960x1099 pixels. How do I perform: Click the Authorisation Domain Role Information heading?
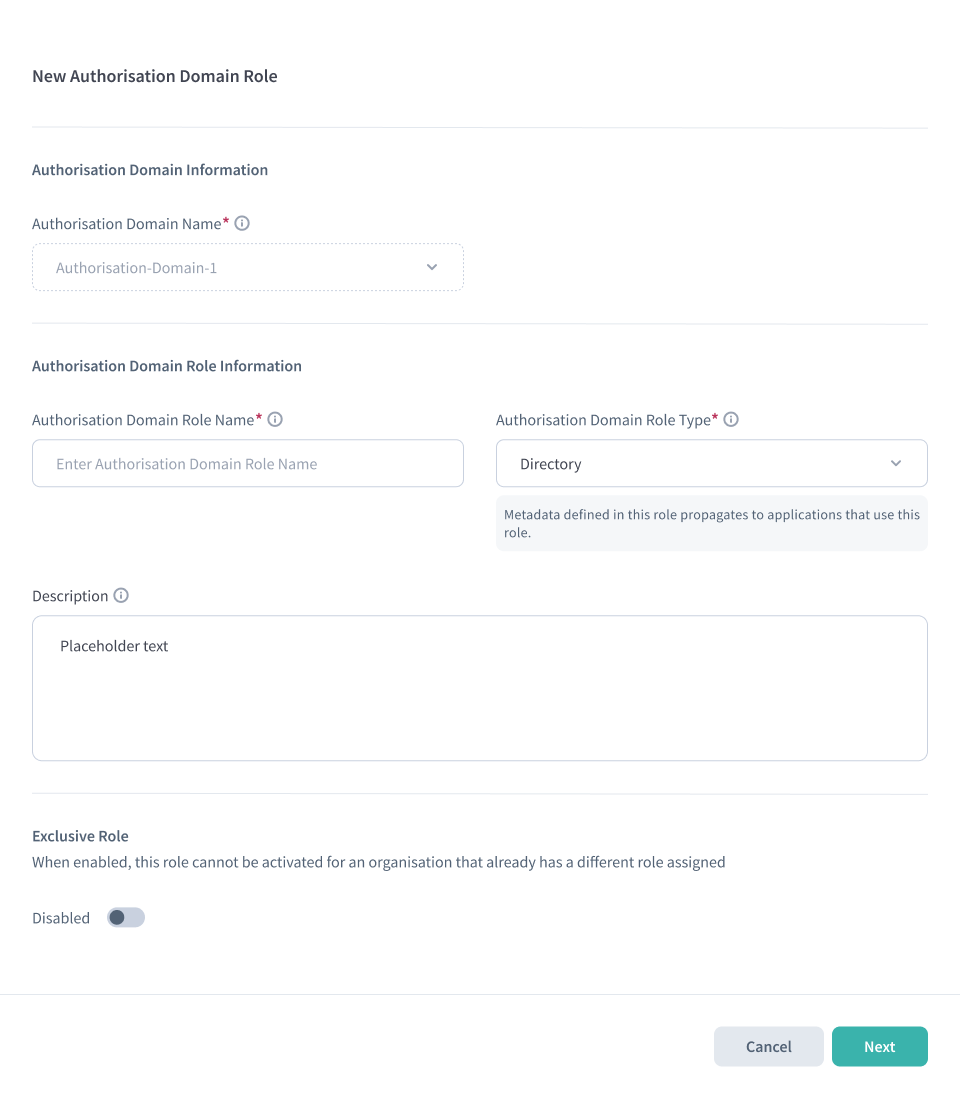(x=167, y=366)
